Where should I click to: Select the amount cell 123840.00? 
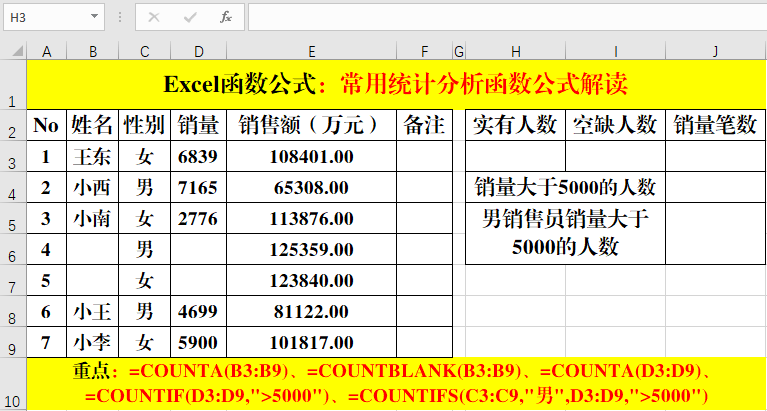tap(312, 280)
